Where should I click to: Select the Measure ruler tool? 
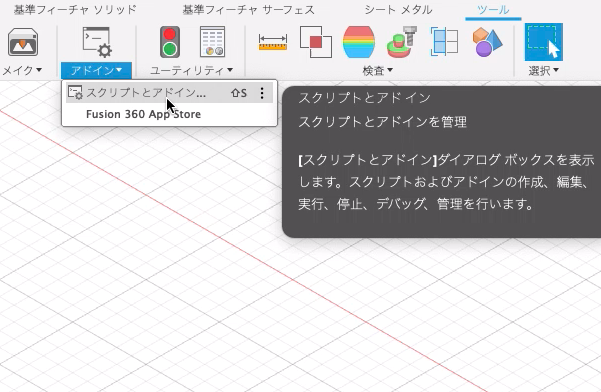pyautogui.click(x=273, y=42)
